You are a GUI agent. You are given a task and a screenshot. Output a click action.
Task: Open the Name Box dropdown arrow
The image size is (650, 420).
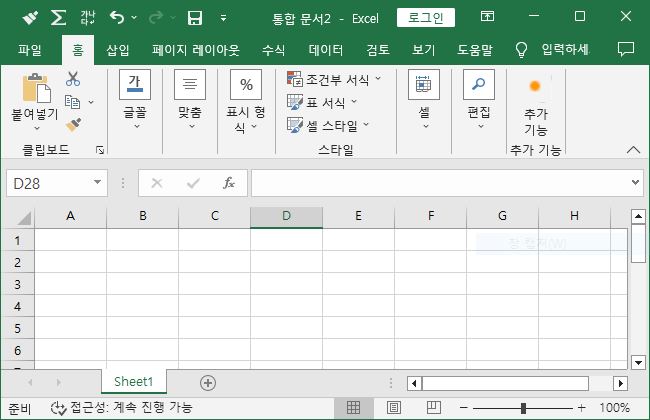97,182
